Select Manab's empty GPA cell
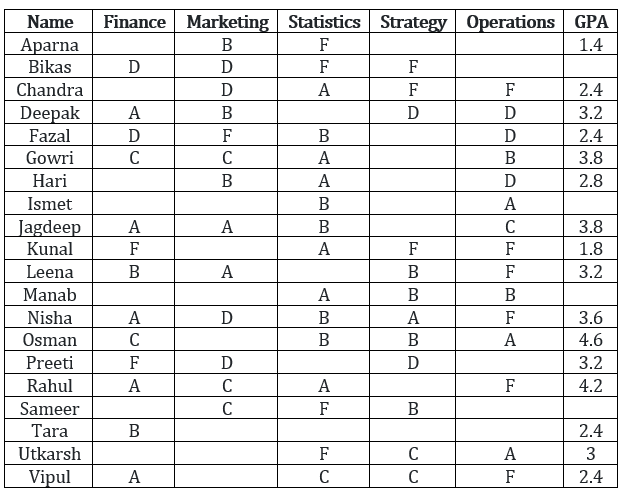This screenshot has width=623, height=491. click(x=591, y=294)
